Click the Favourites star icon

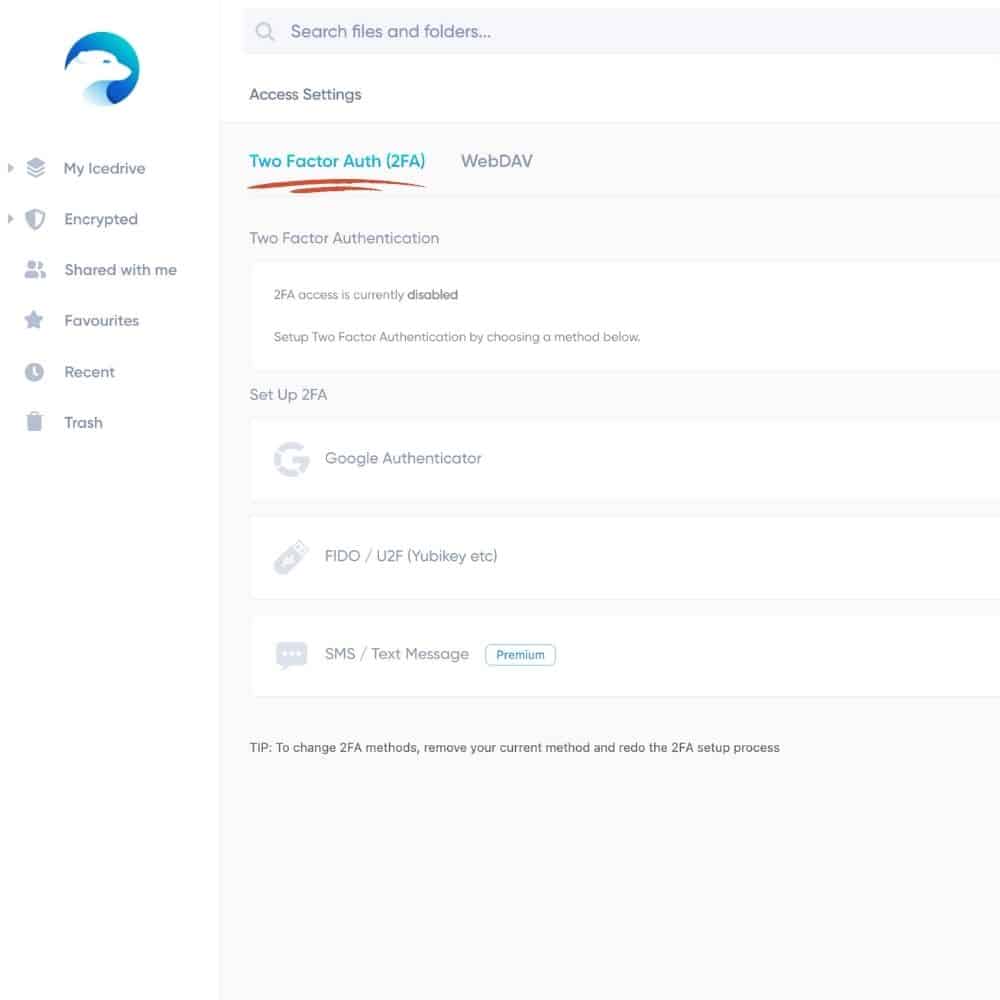pyautogui.click(x=34, y=320)
